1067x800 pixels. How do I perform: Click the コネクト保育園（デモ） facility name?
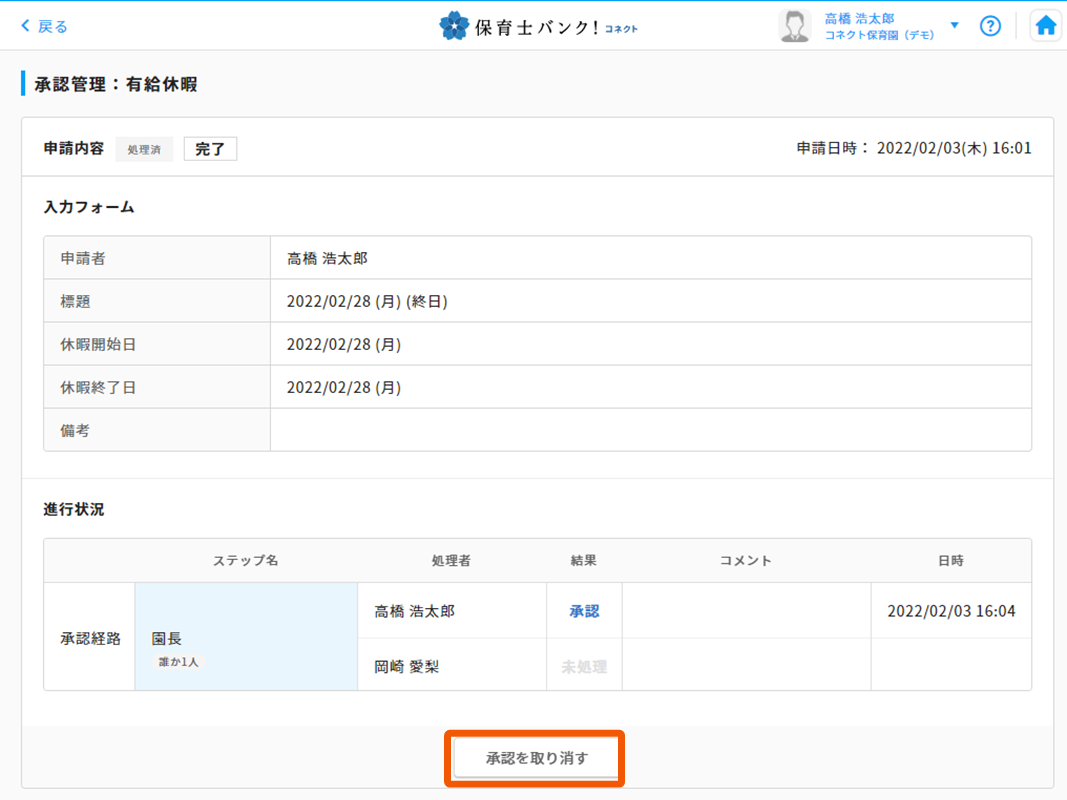tap(879, 35)
